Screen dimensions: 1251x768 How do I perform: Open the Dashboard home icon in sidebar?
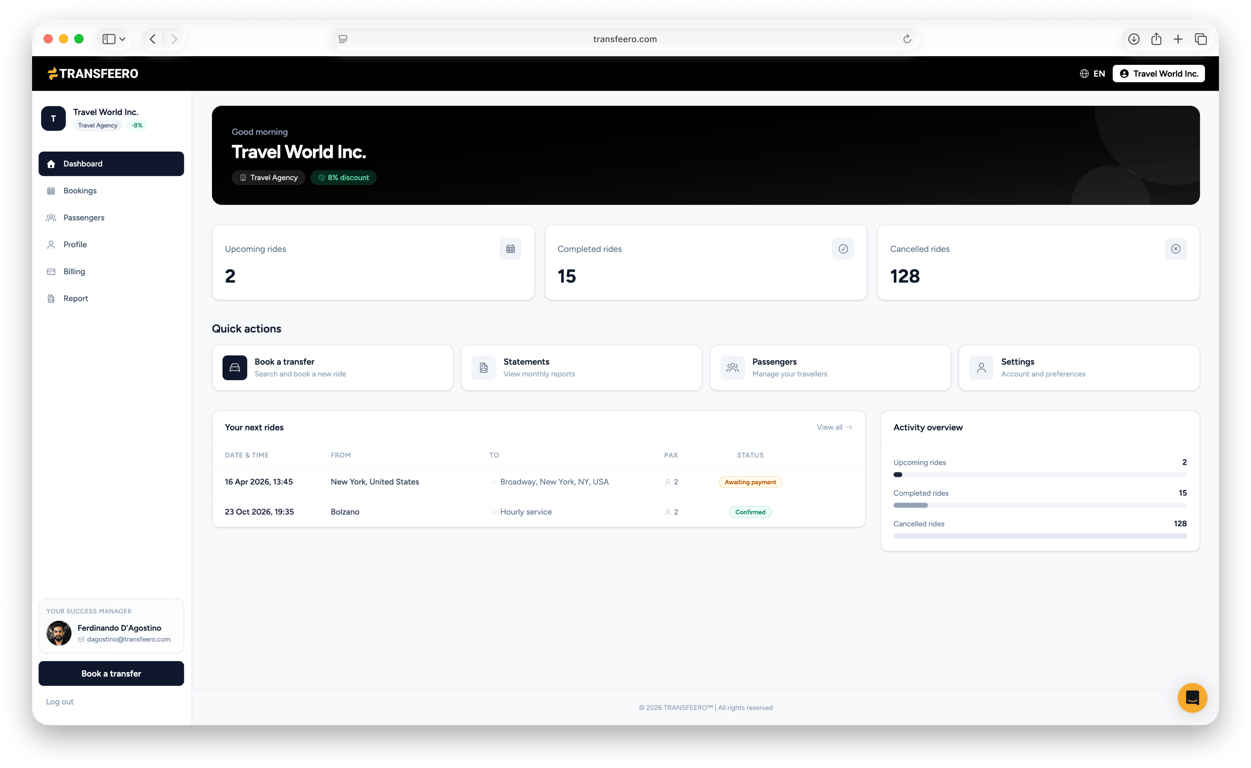[x=51, y=164]
